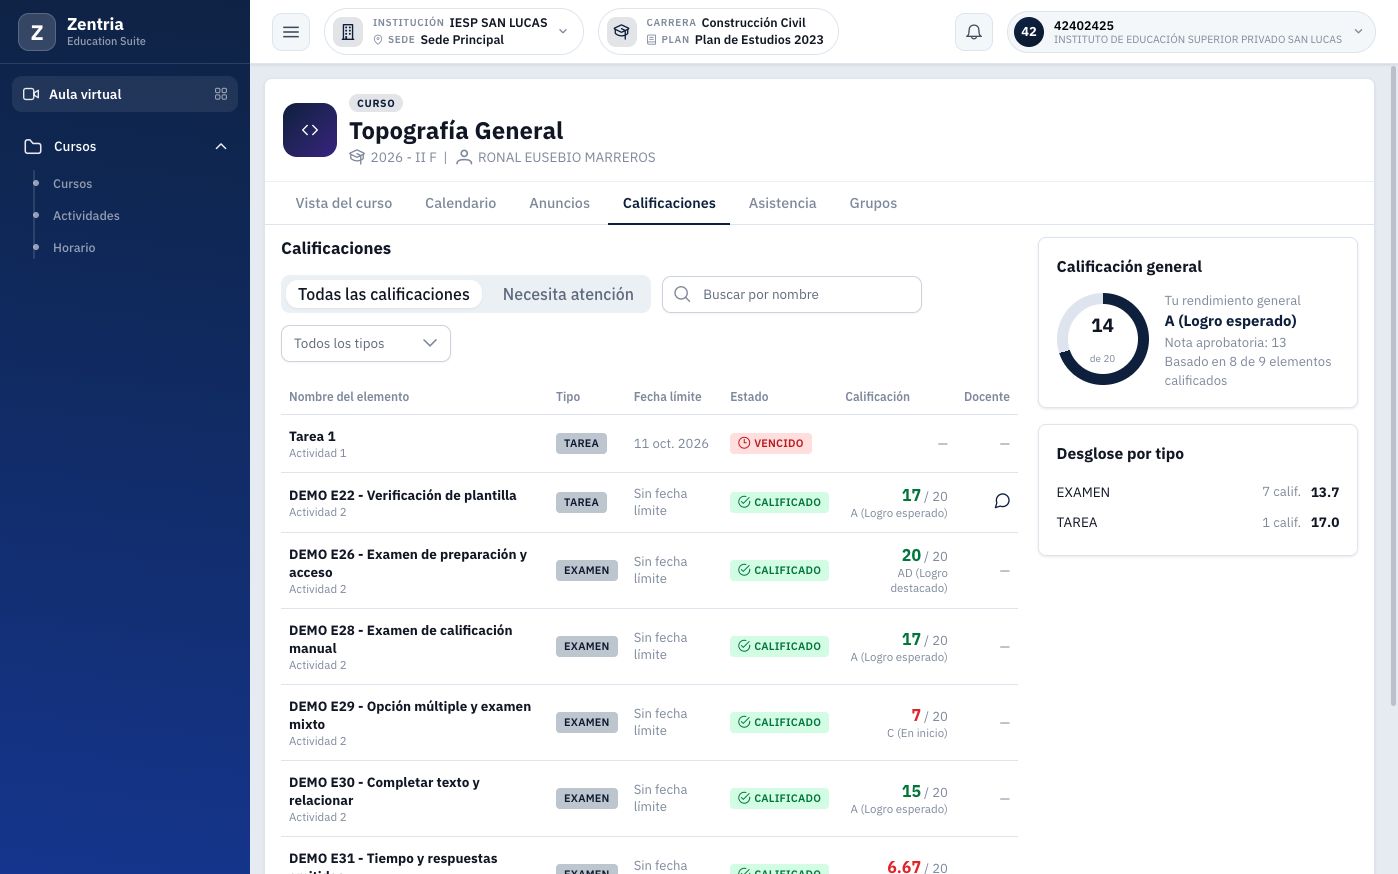Viewport: 1398px width, 874px height.
Task: Click the grid icon beside Aula virtual
Action: click(221, 94)
